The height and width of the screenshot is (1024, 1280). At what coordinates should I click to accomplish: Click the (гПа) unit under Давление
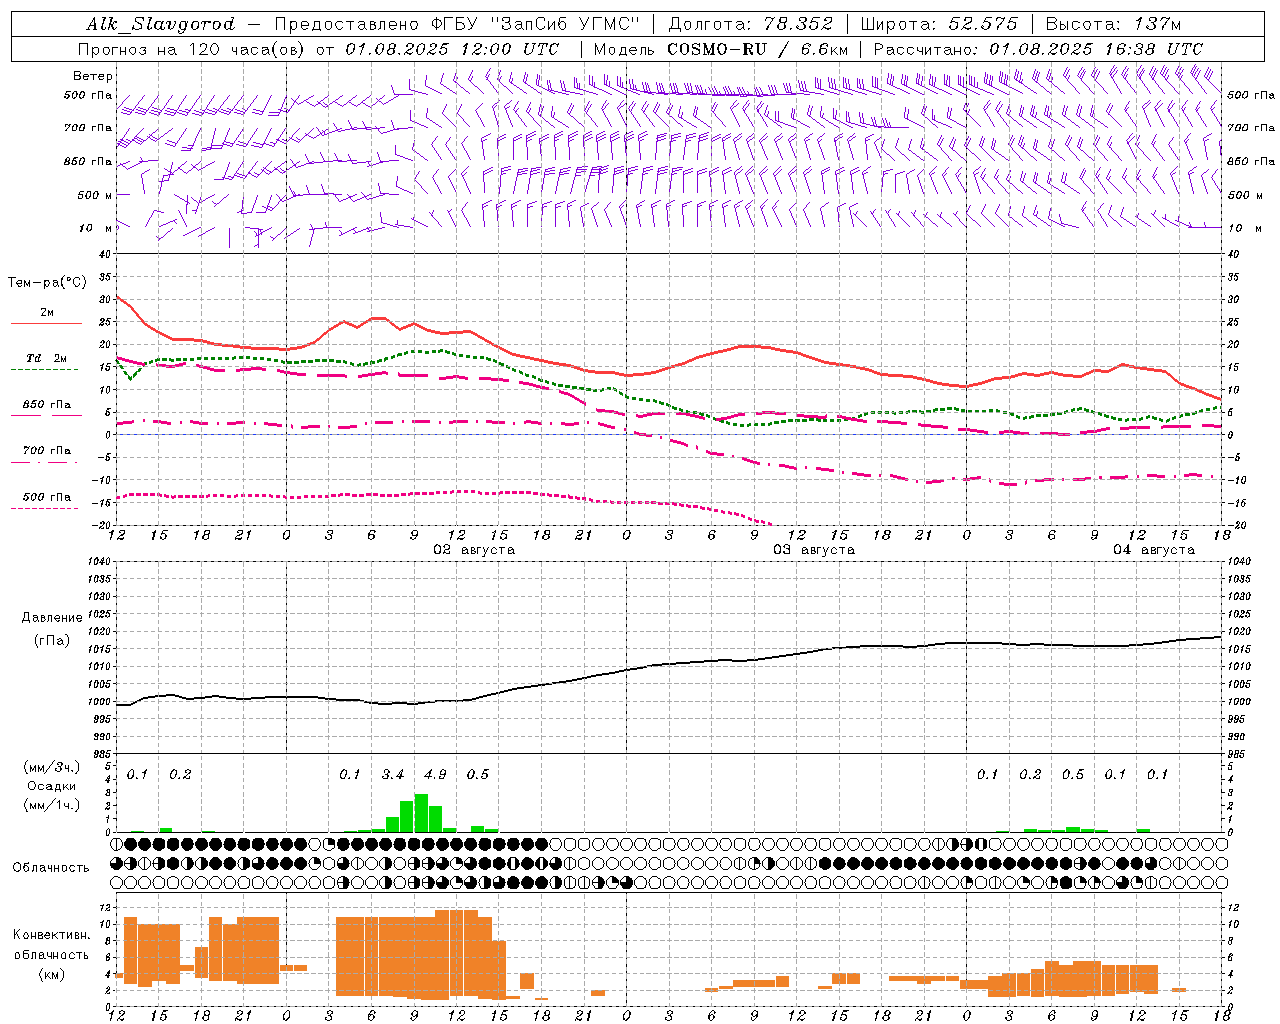52,641
